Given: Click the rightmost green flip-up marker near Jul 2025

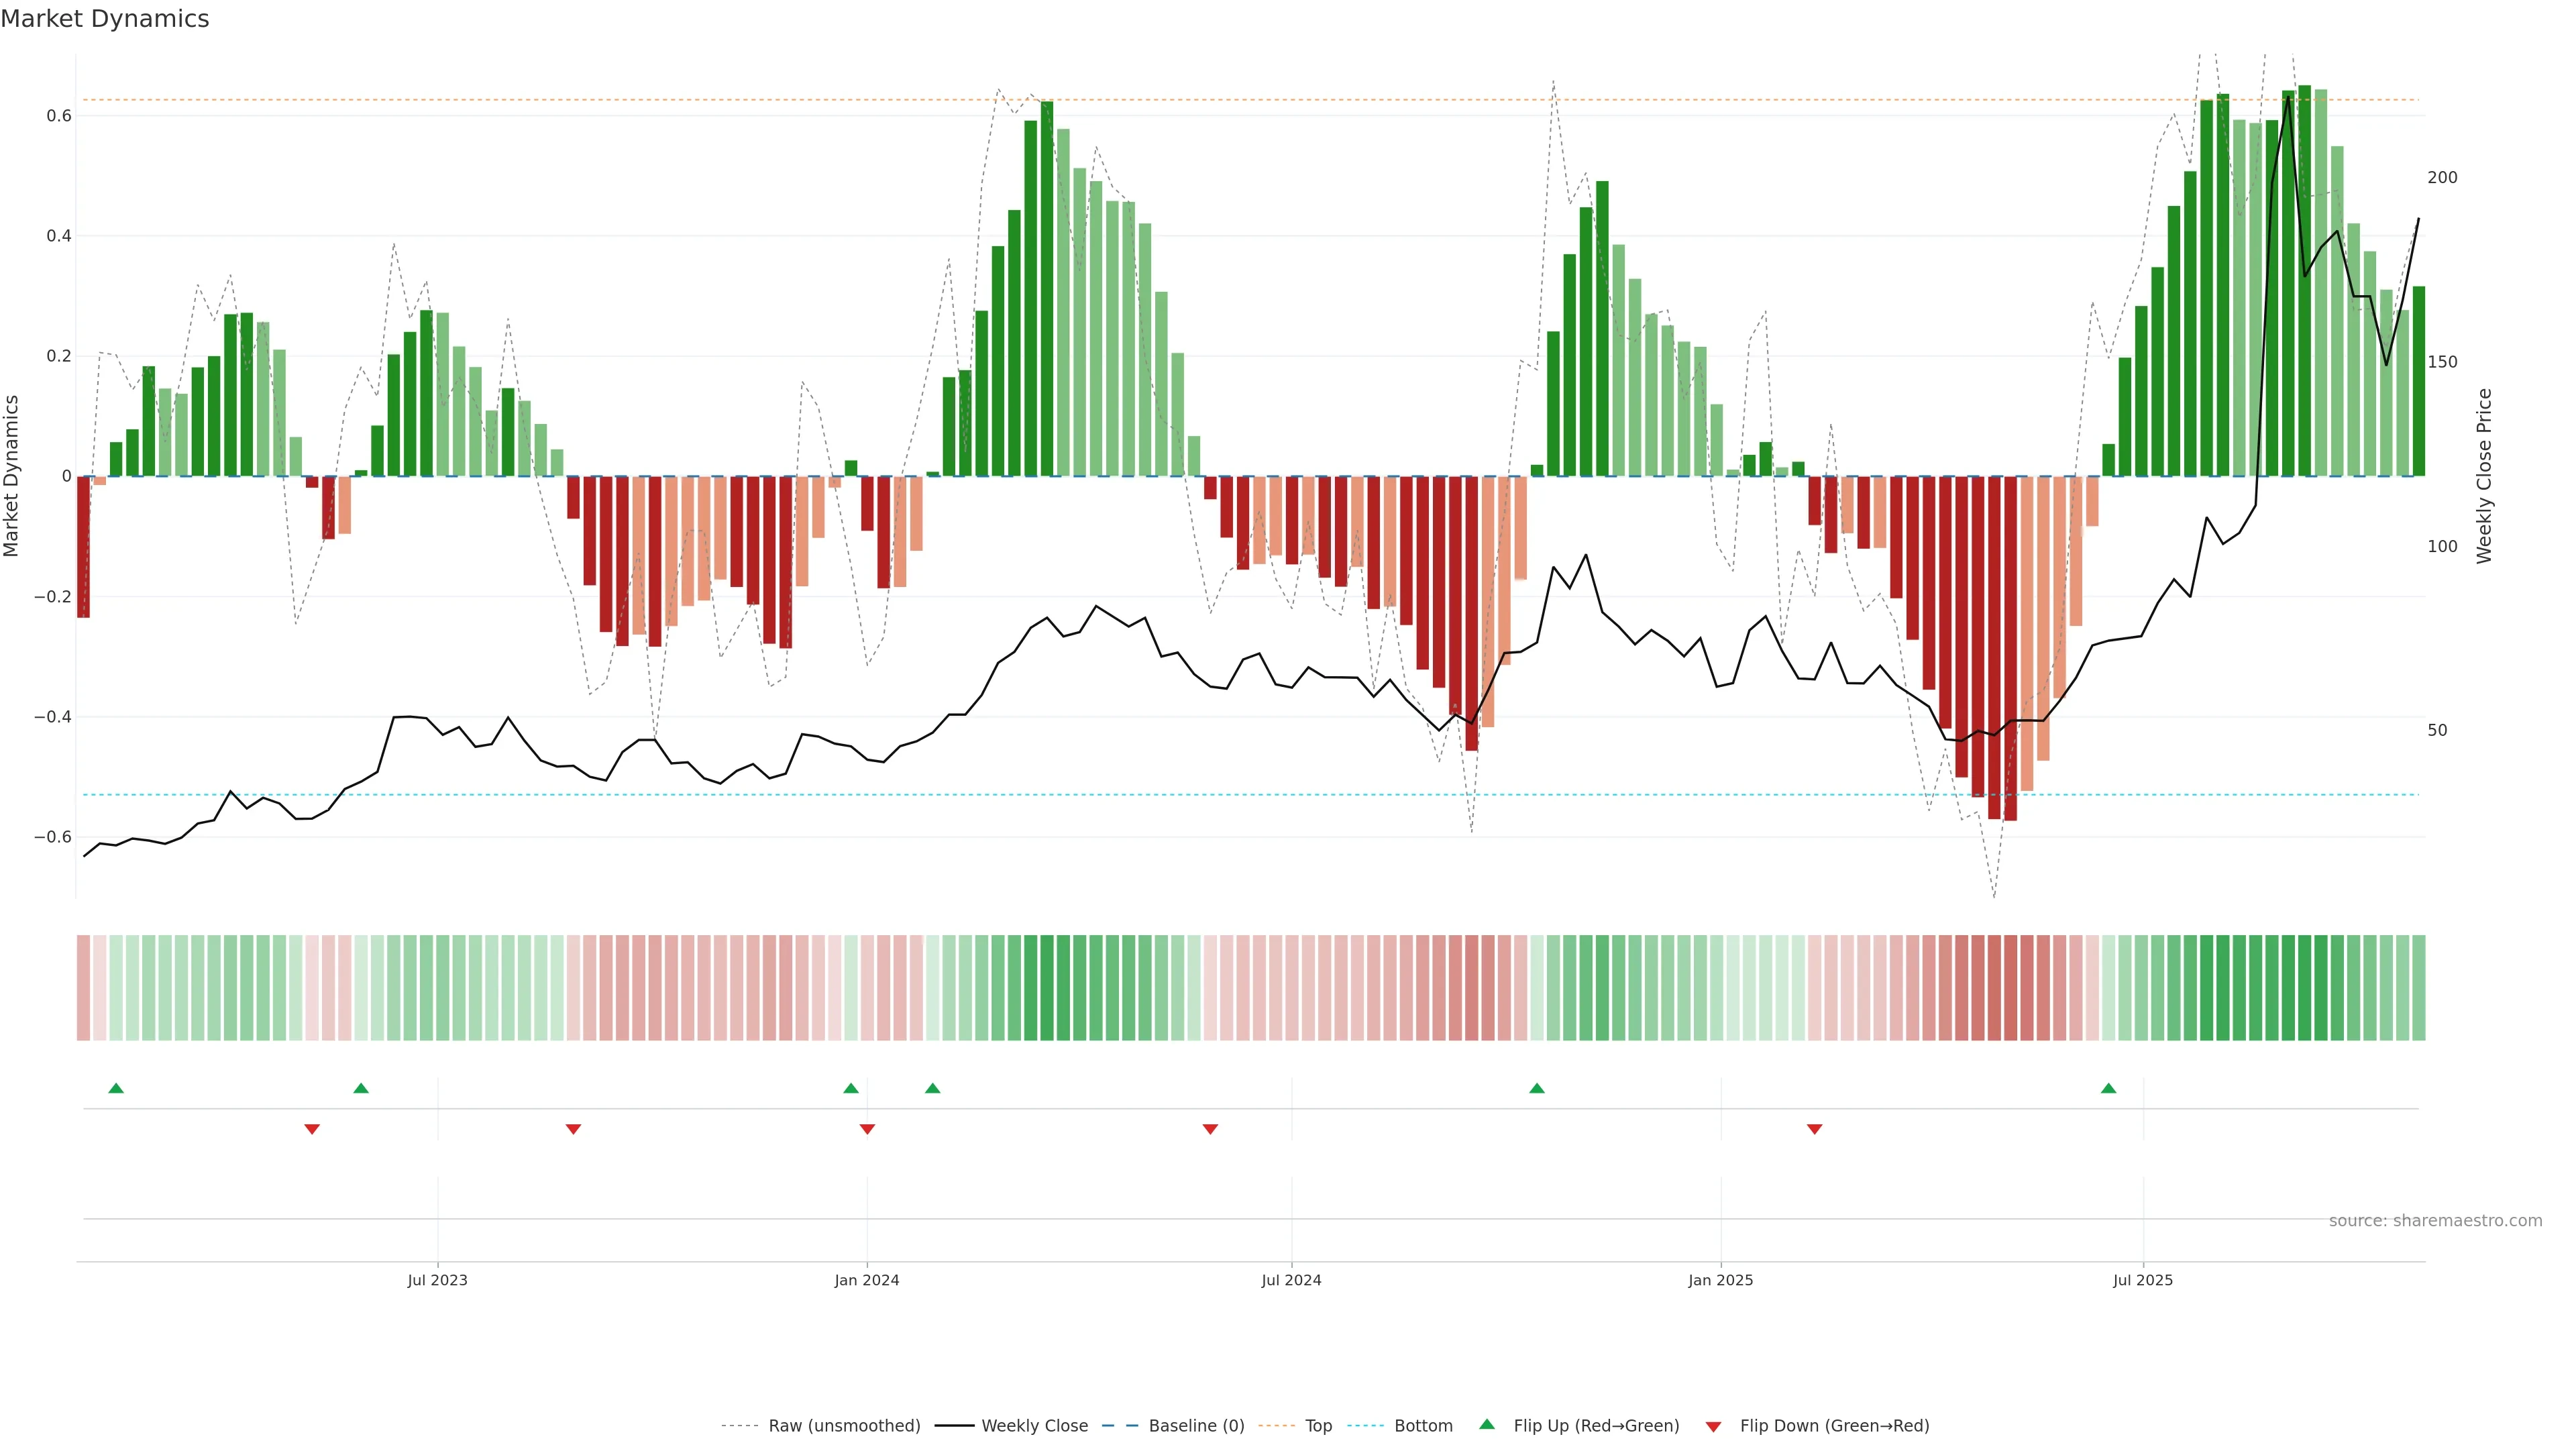Looking at the screenshot, I should coord(2108,1088).
